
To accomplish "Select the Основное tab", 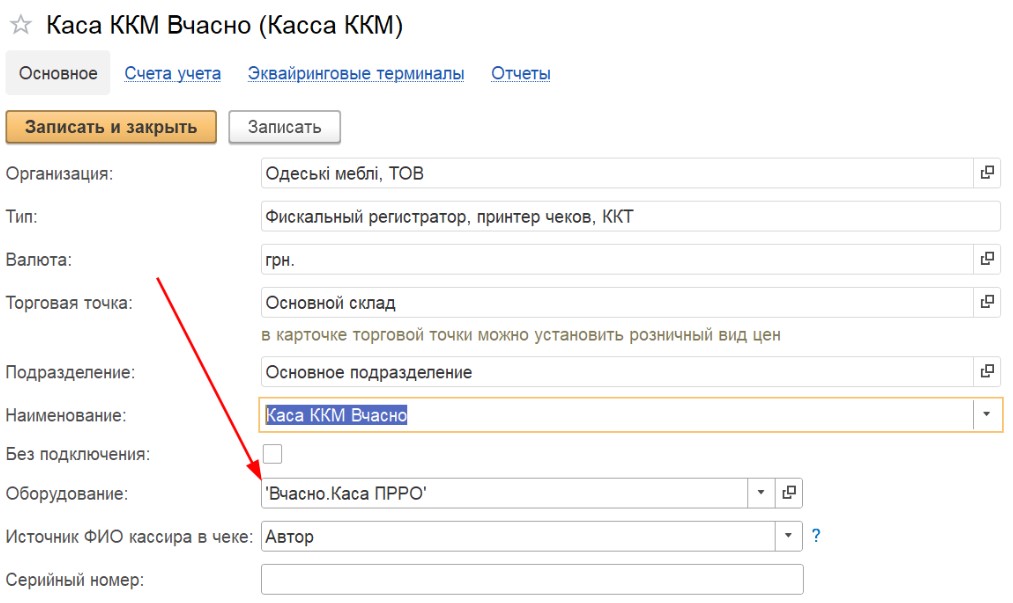I will 58,73.
